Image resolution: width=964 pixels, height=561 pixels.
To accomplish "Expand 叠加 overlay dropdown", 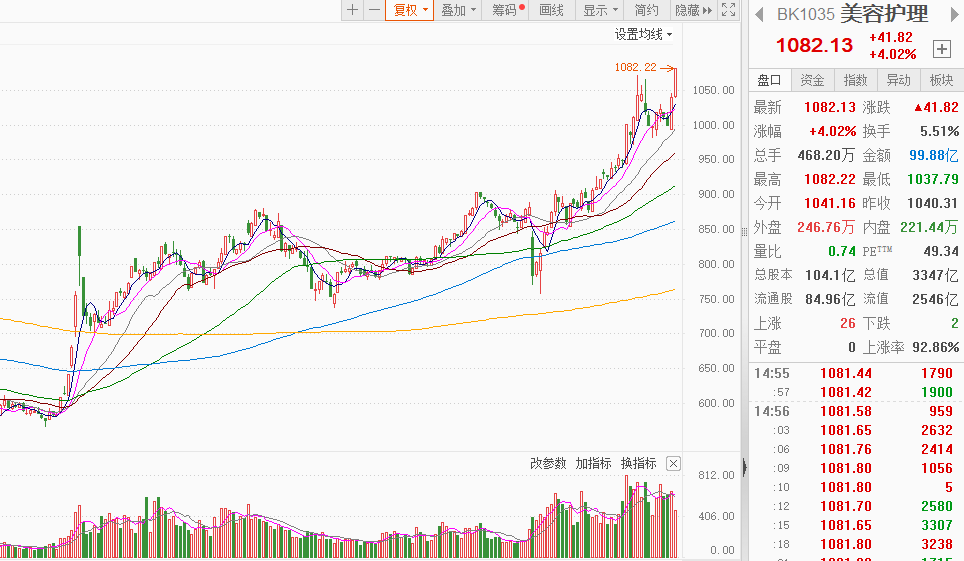I will pyautogui.click(x=458, y=10).
